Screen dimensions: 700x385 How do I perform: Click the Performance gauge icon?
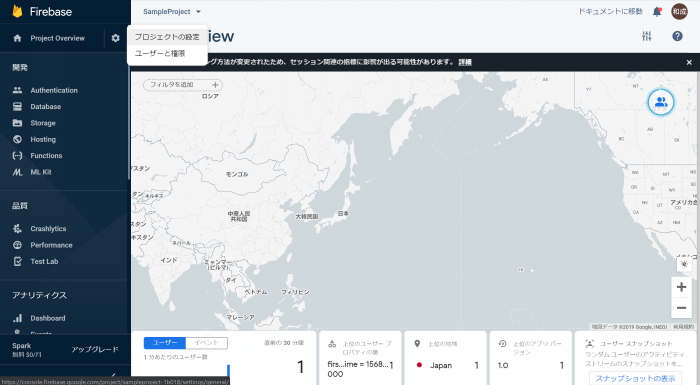pos(17,245)
